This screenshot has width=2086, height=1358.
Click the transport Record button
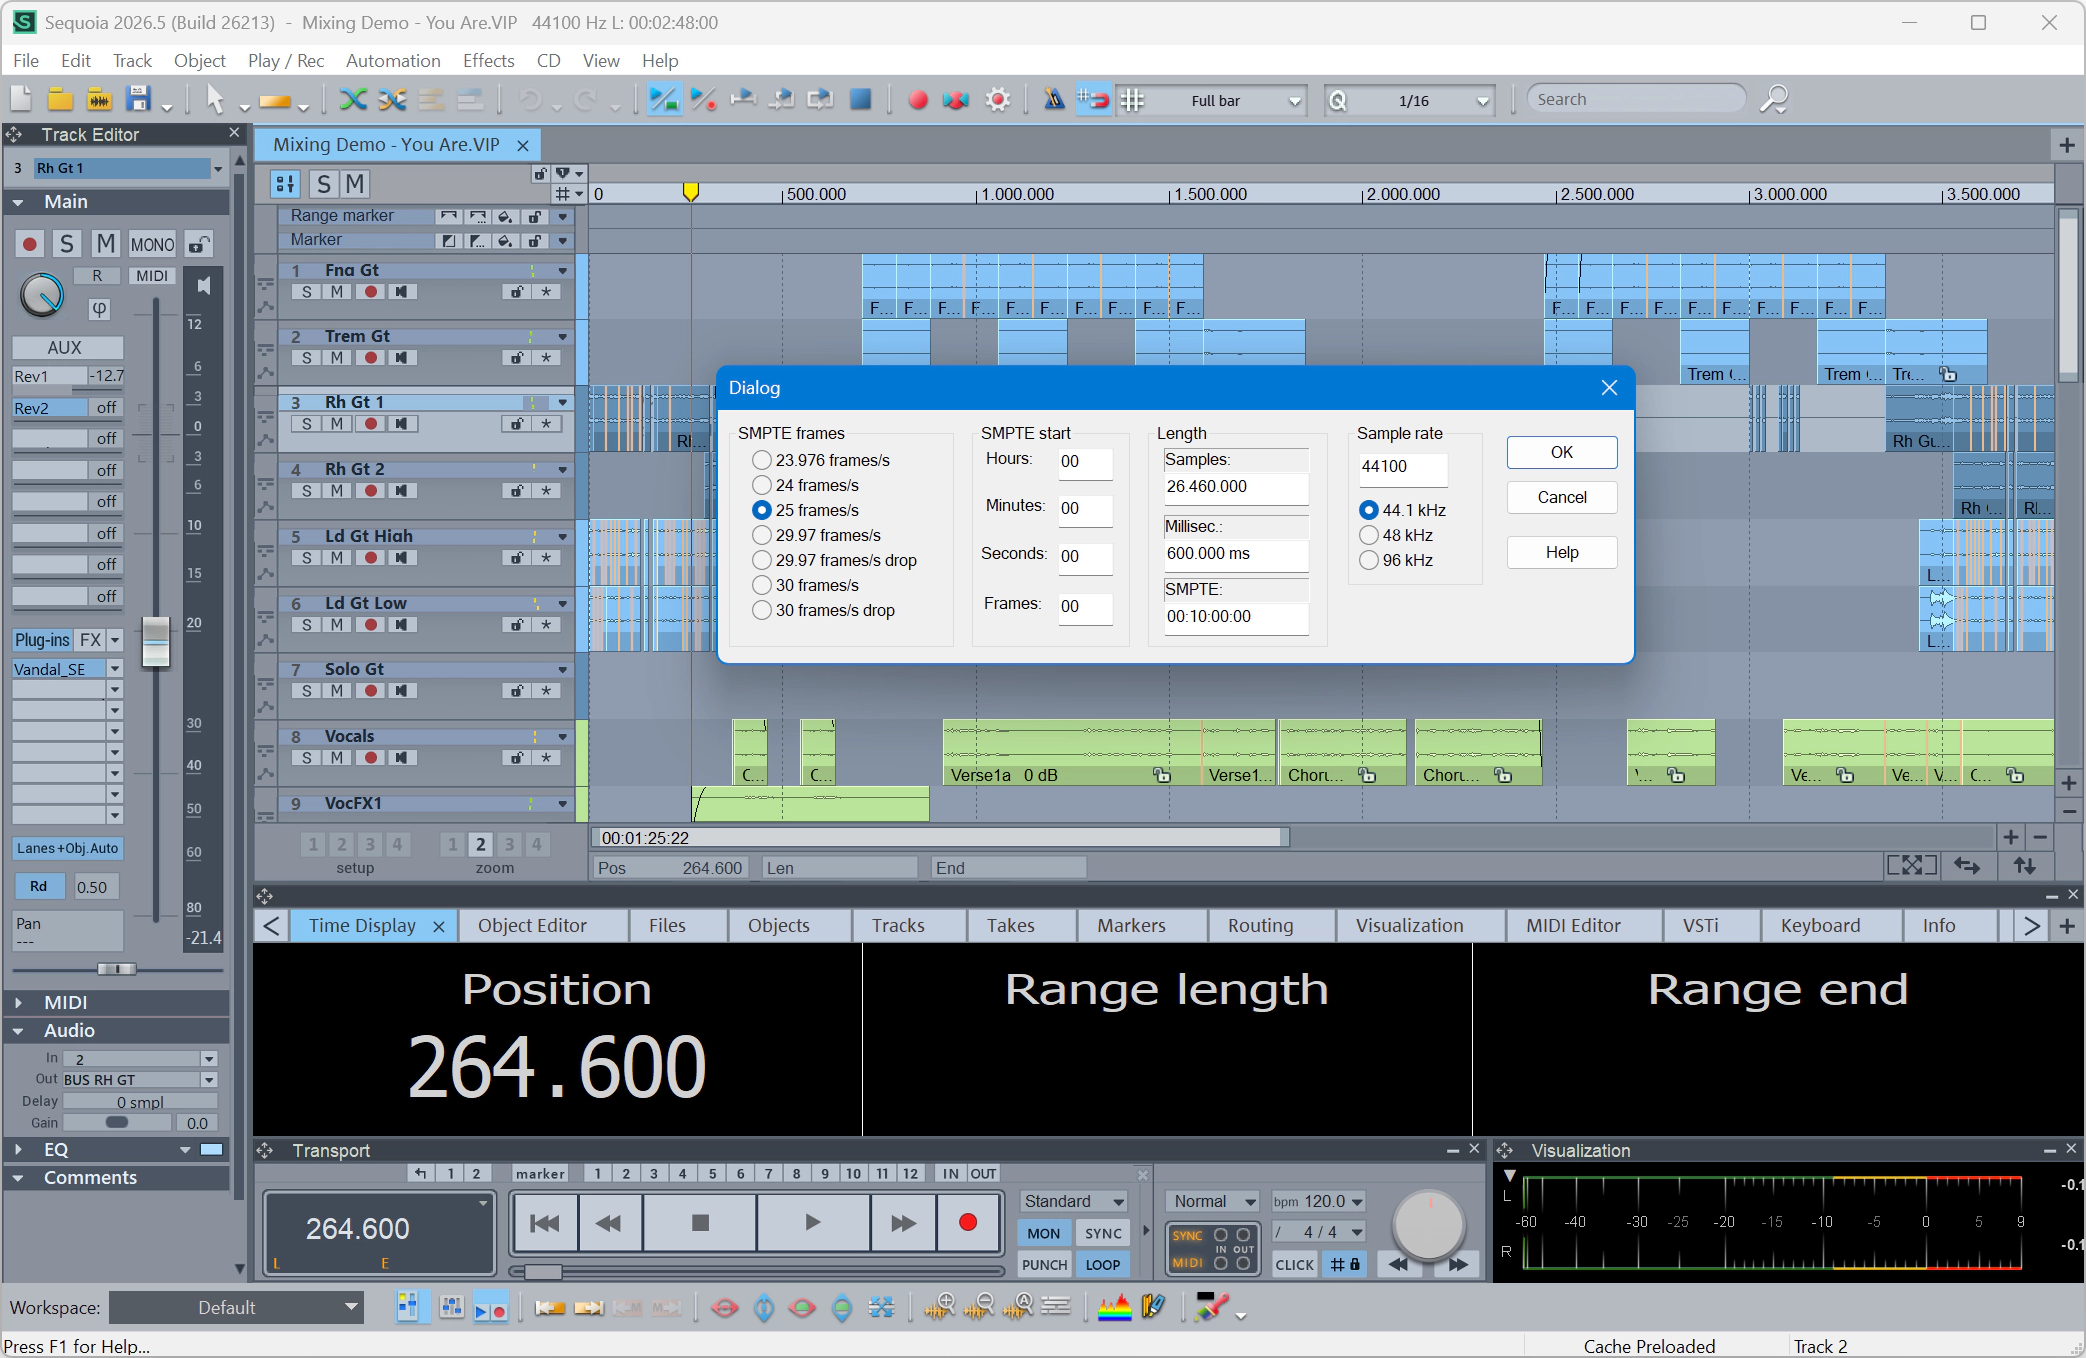point(967,1222)
